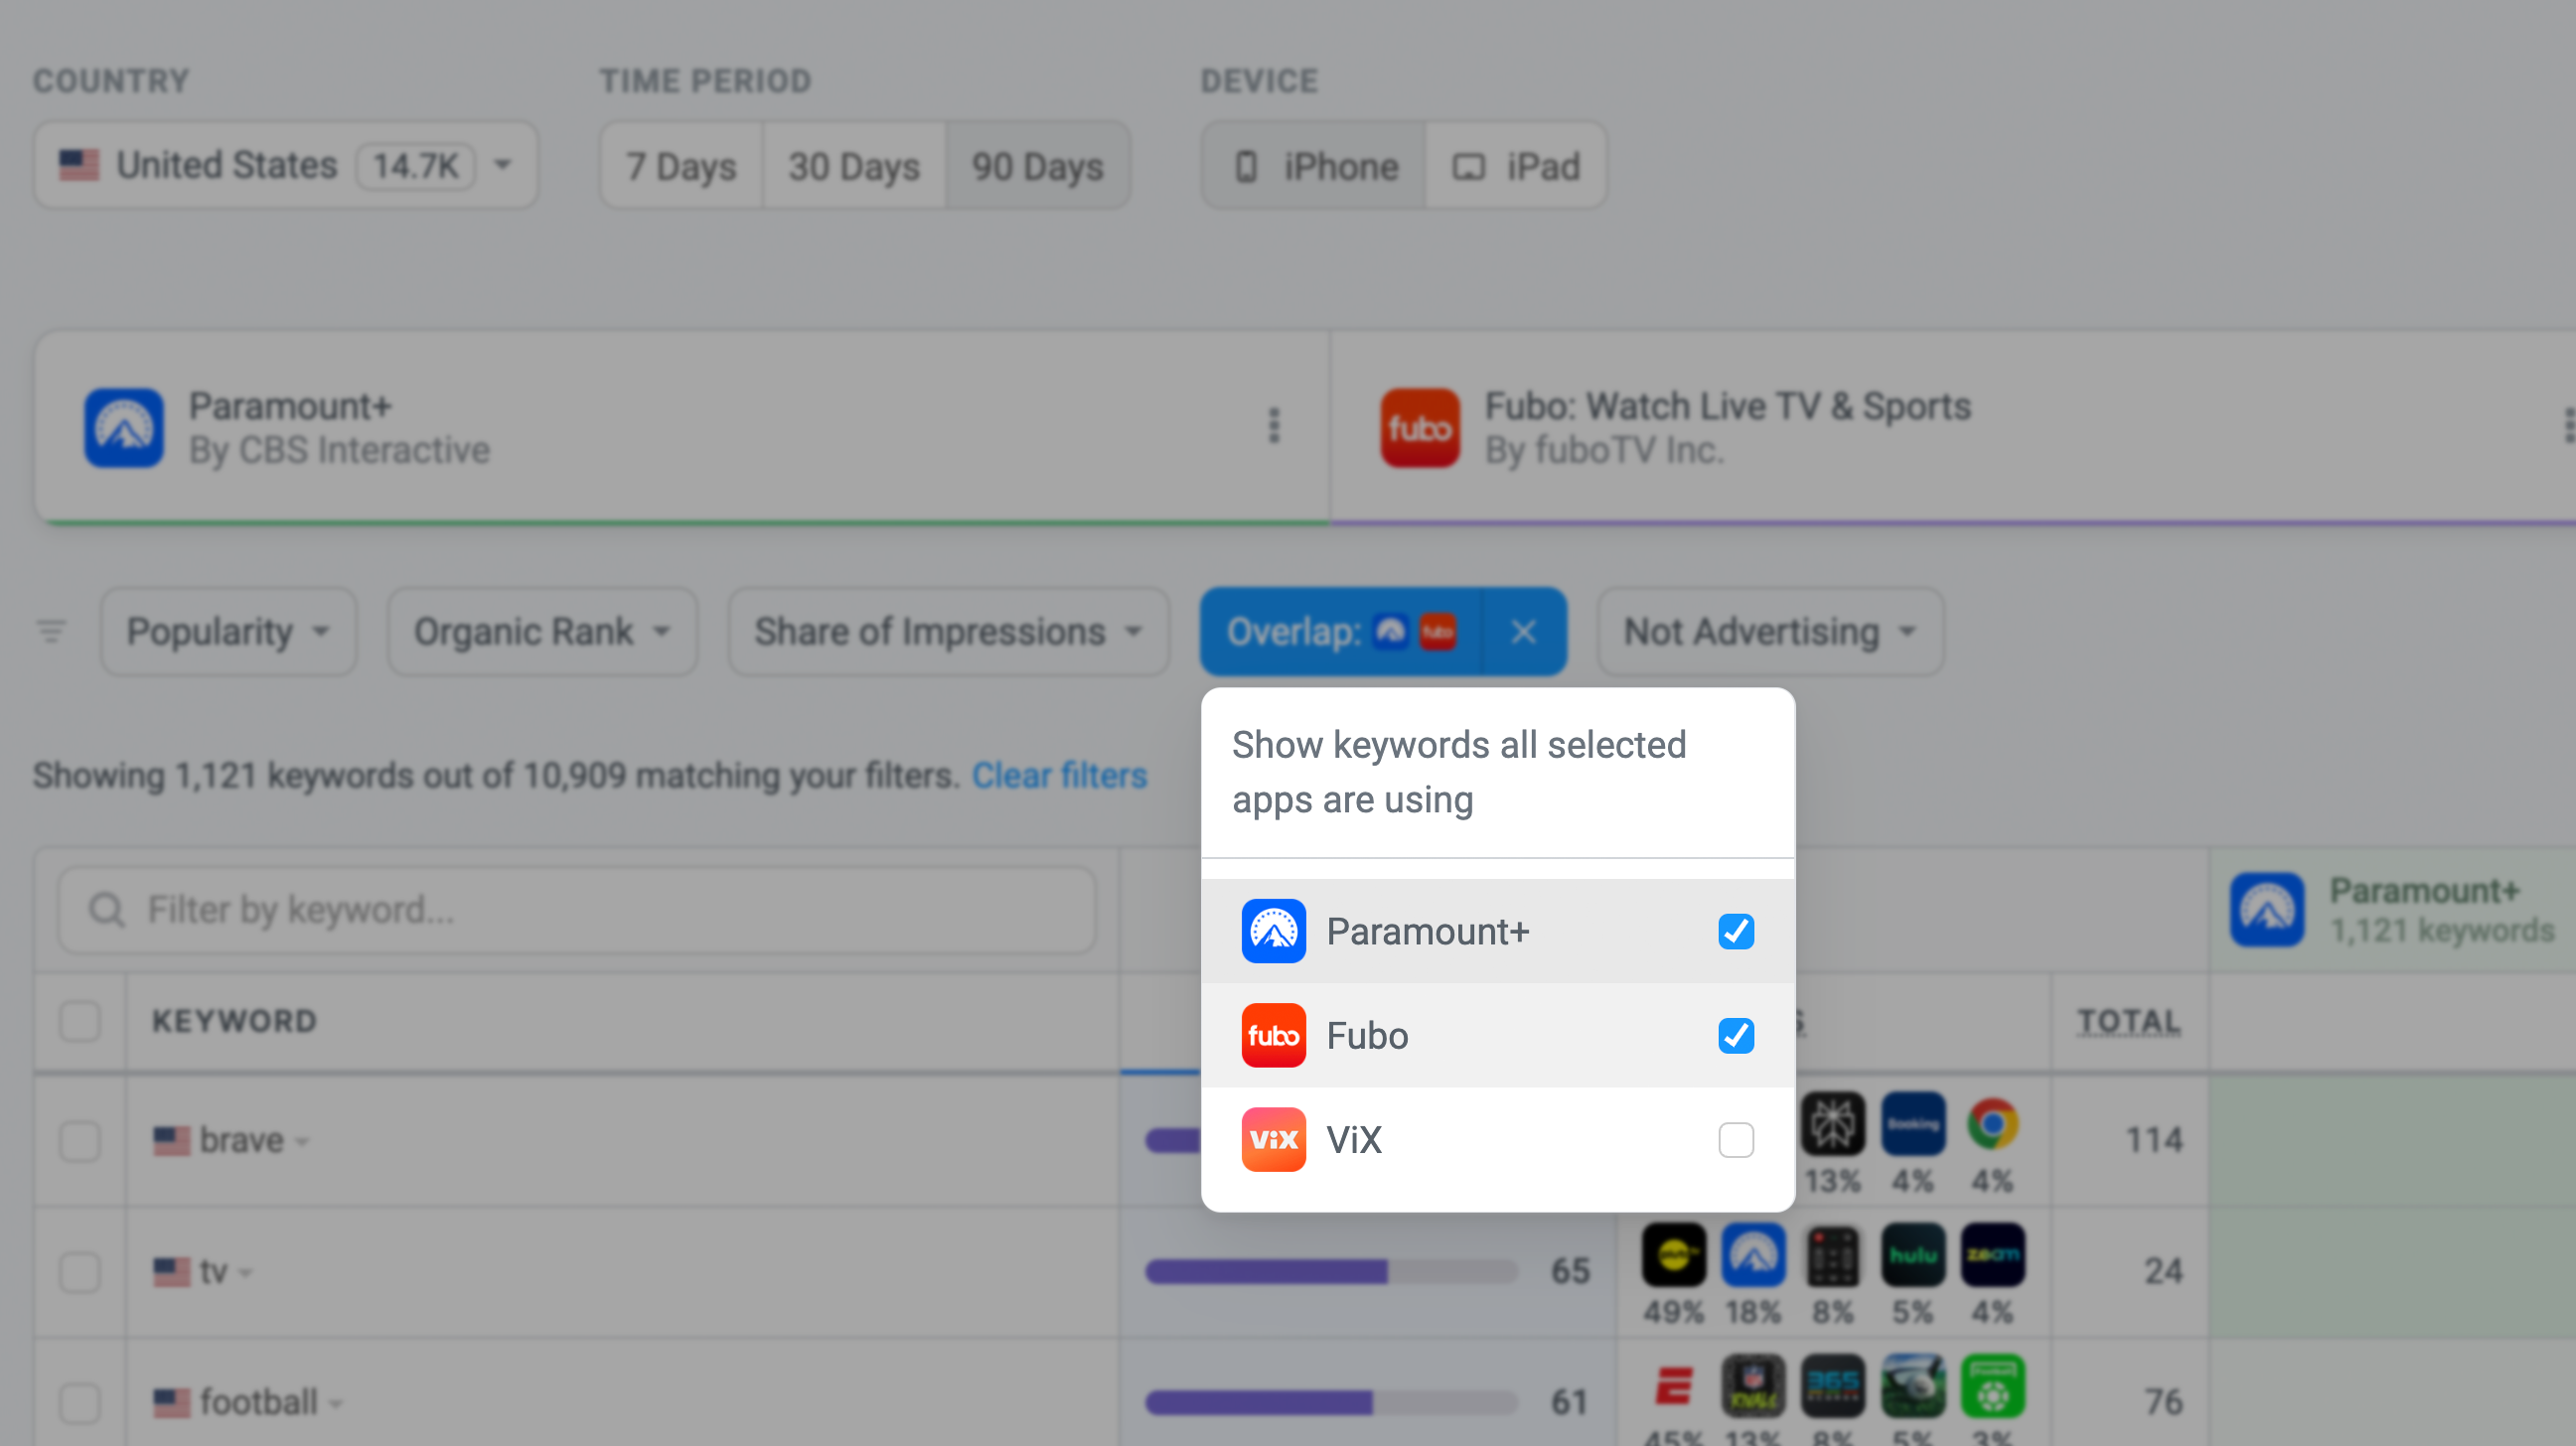Click the Zeam app icon in tv row
Viewport: 2576px width, 1446px height.
(1992, 1254)
